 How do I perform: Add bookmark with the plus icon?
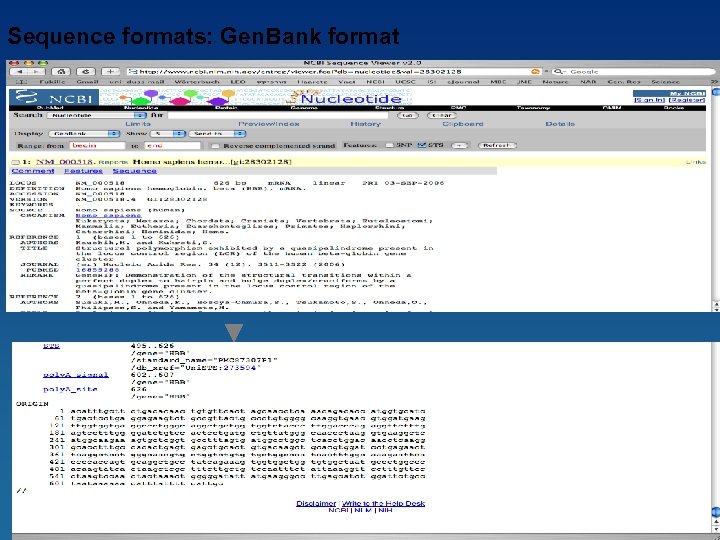[x=110, y=72]
